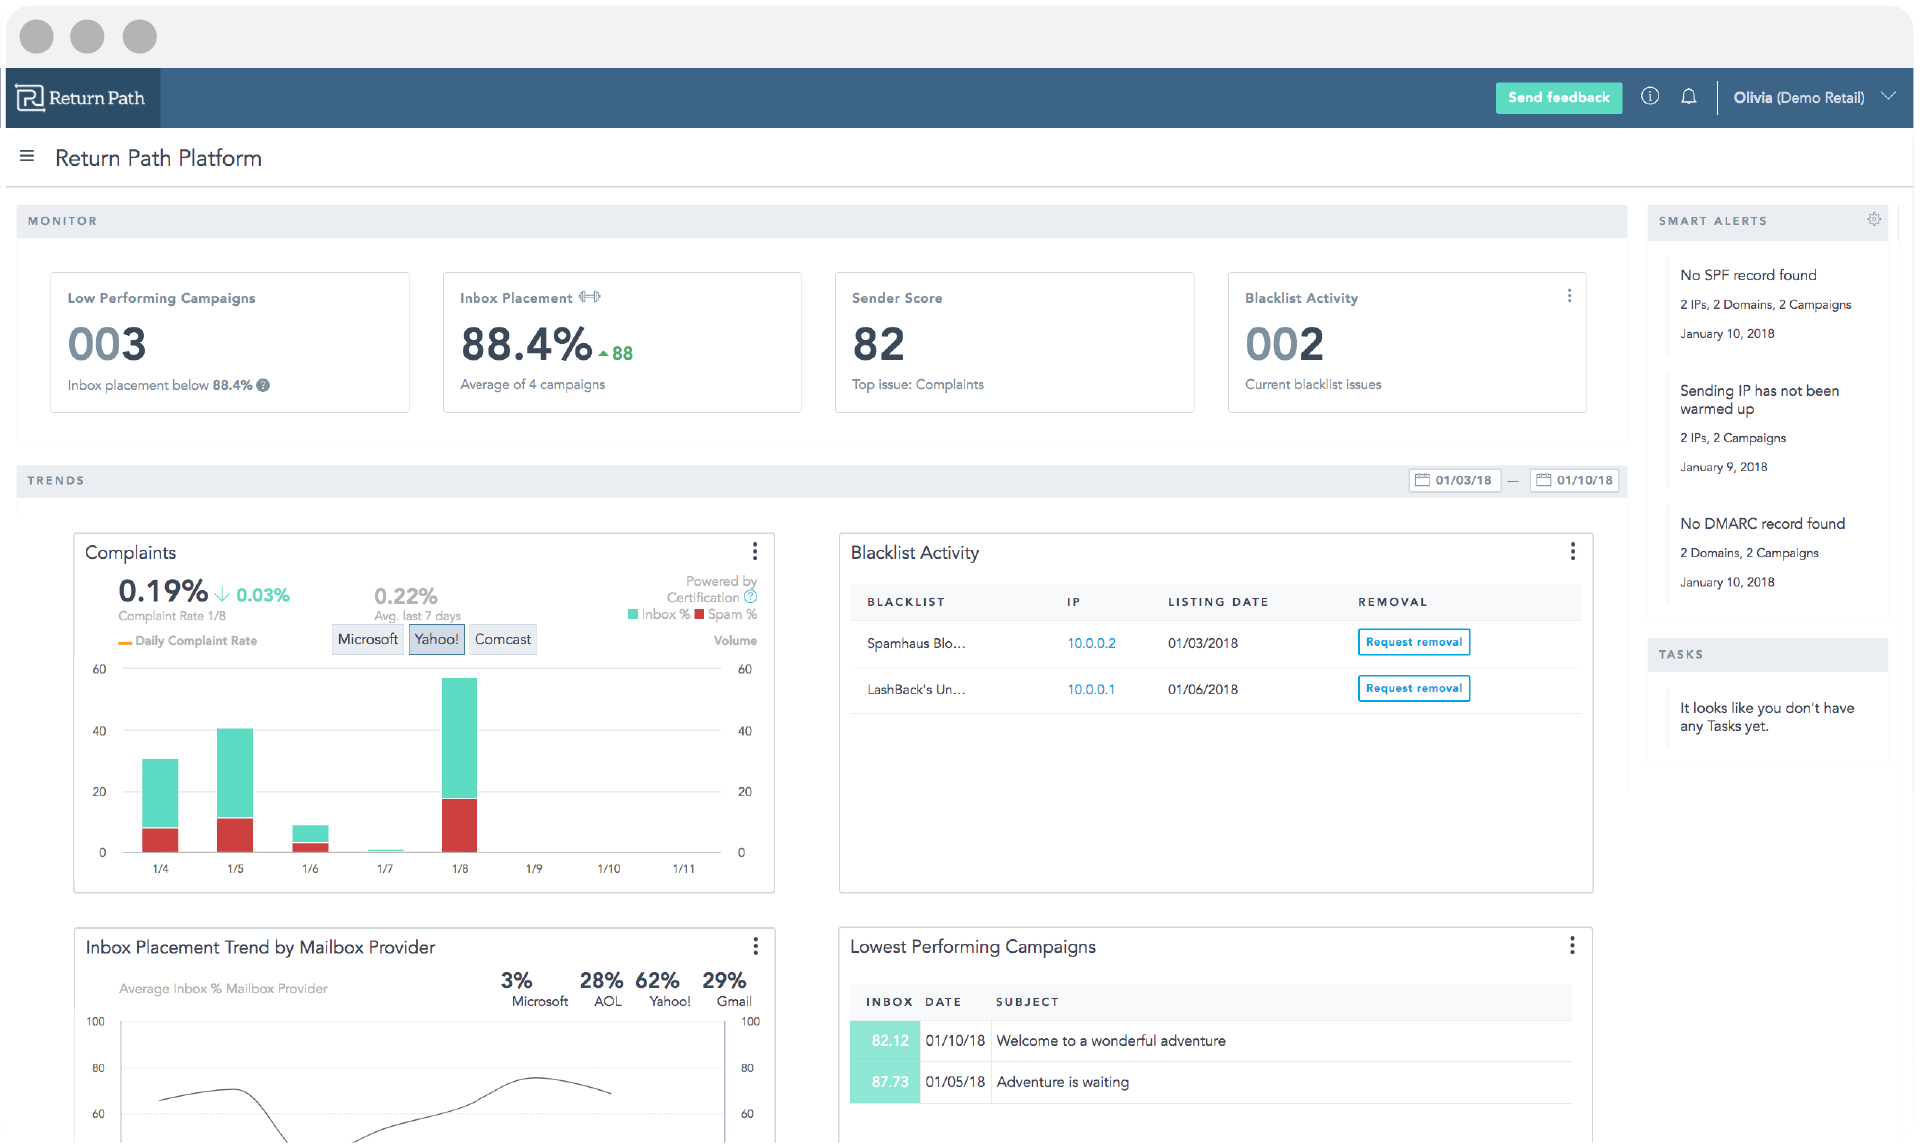Click the 0.19% complaint rate value

(x=163, y=591)
